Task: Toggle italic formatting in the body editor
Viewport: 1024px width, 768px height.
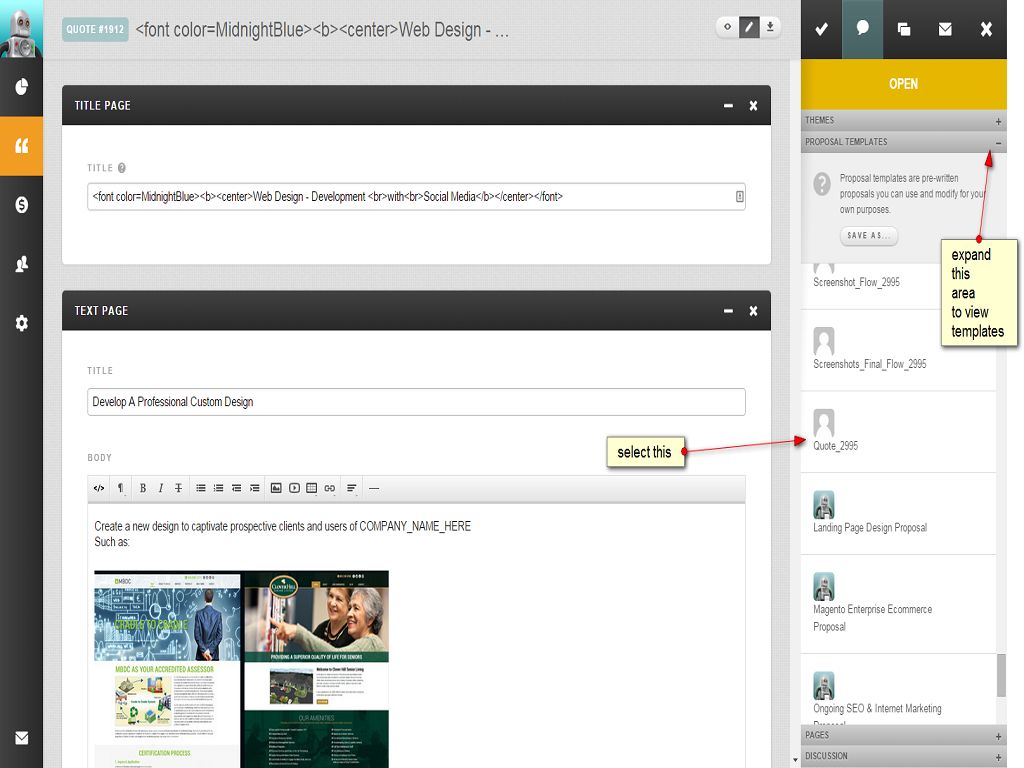Action: point(160,488)
